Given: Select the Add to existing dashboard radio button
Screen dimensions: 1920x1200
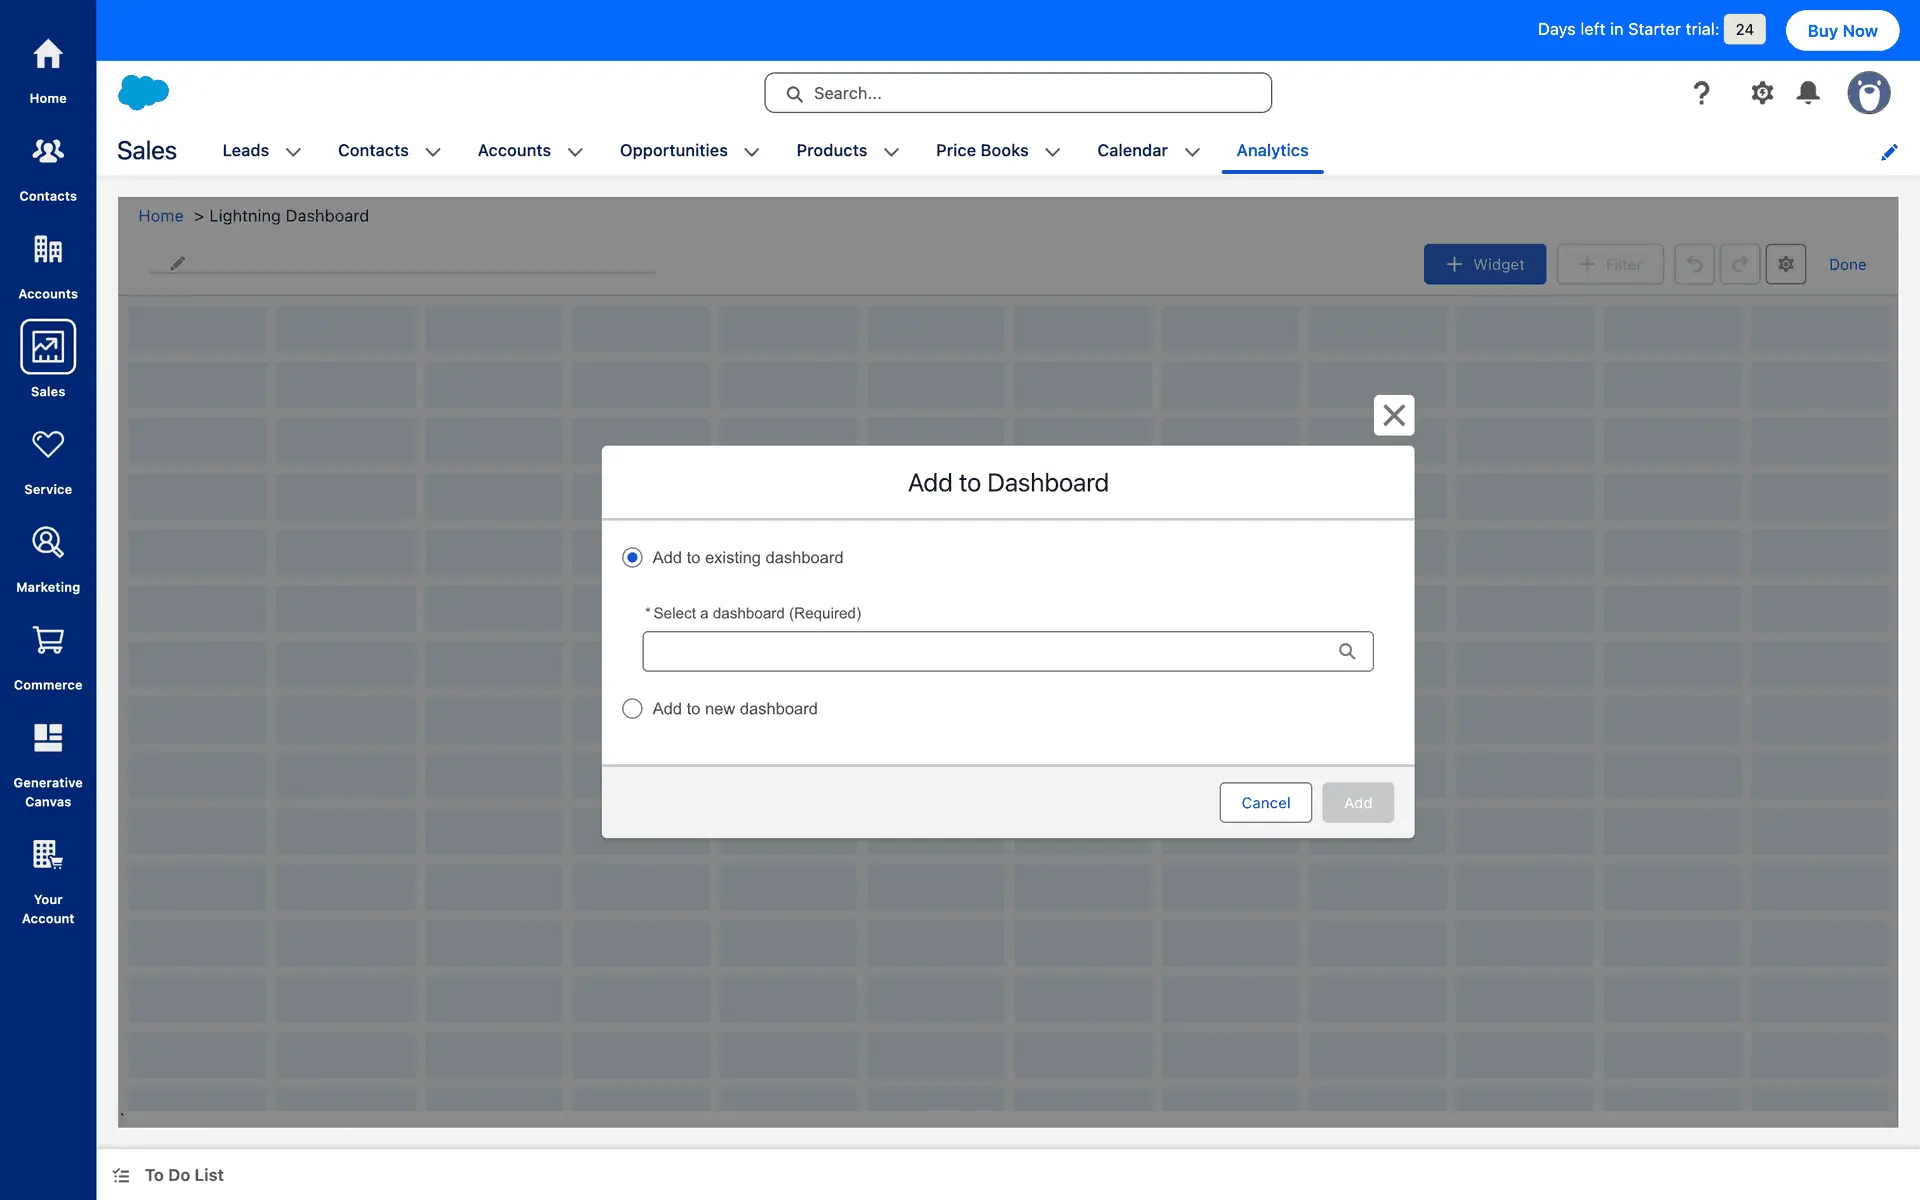Looking at the screenshot, I should point(632,558).
